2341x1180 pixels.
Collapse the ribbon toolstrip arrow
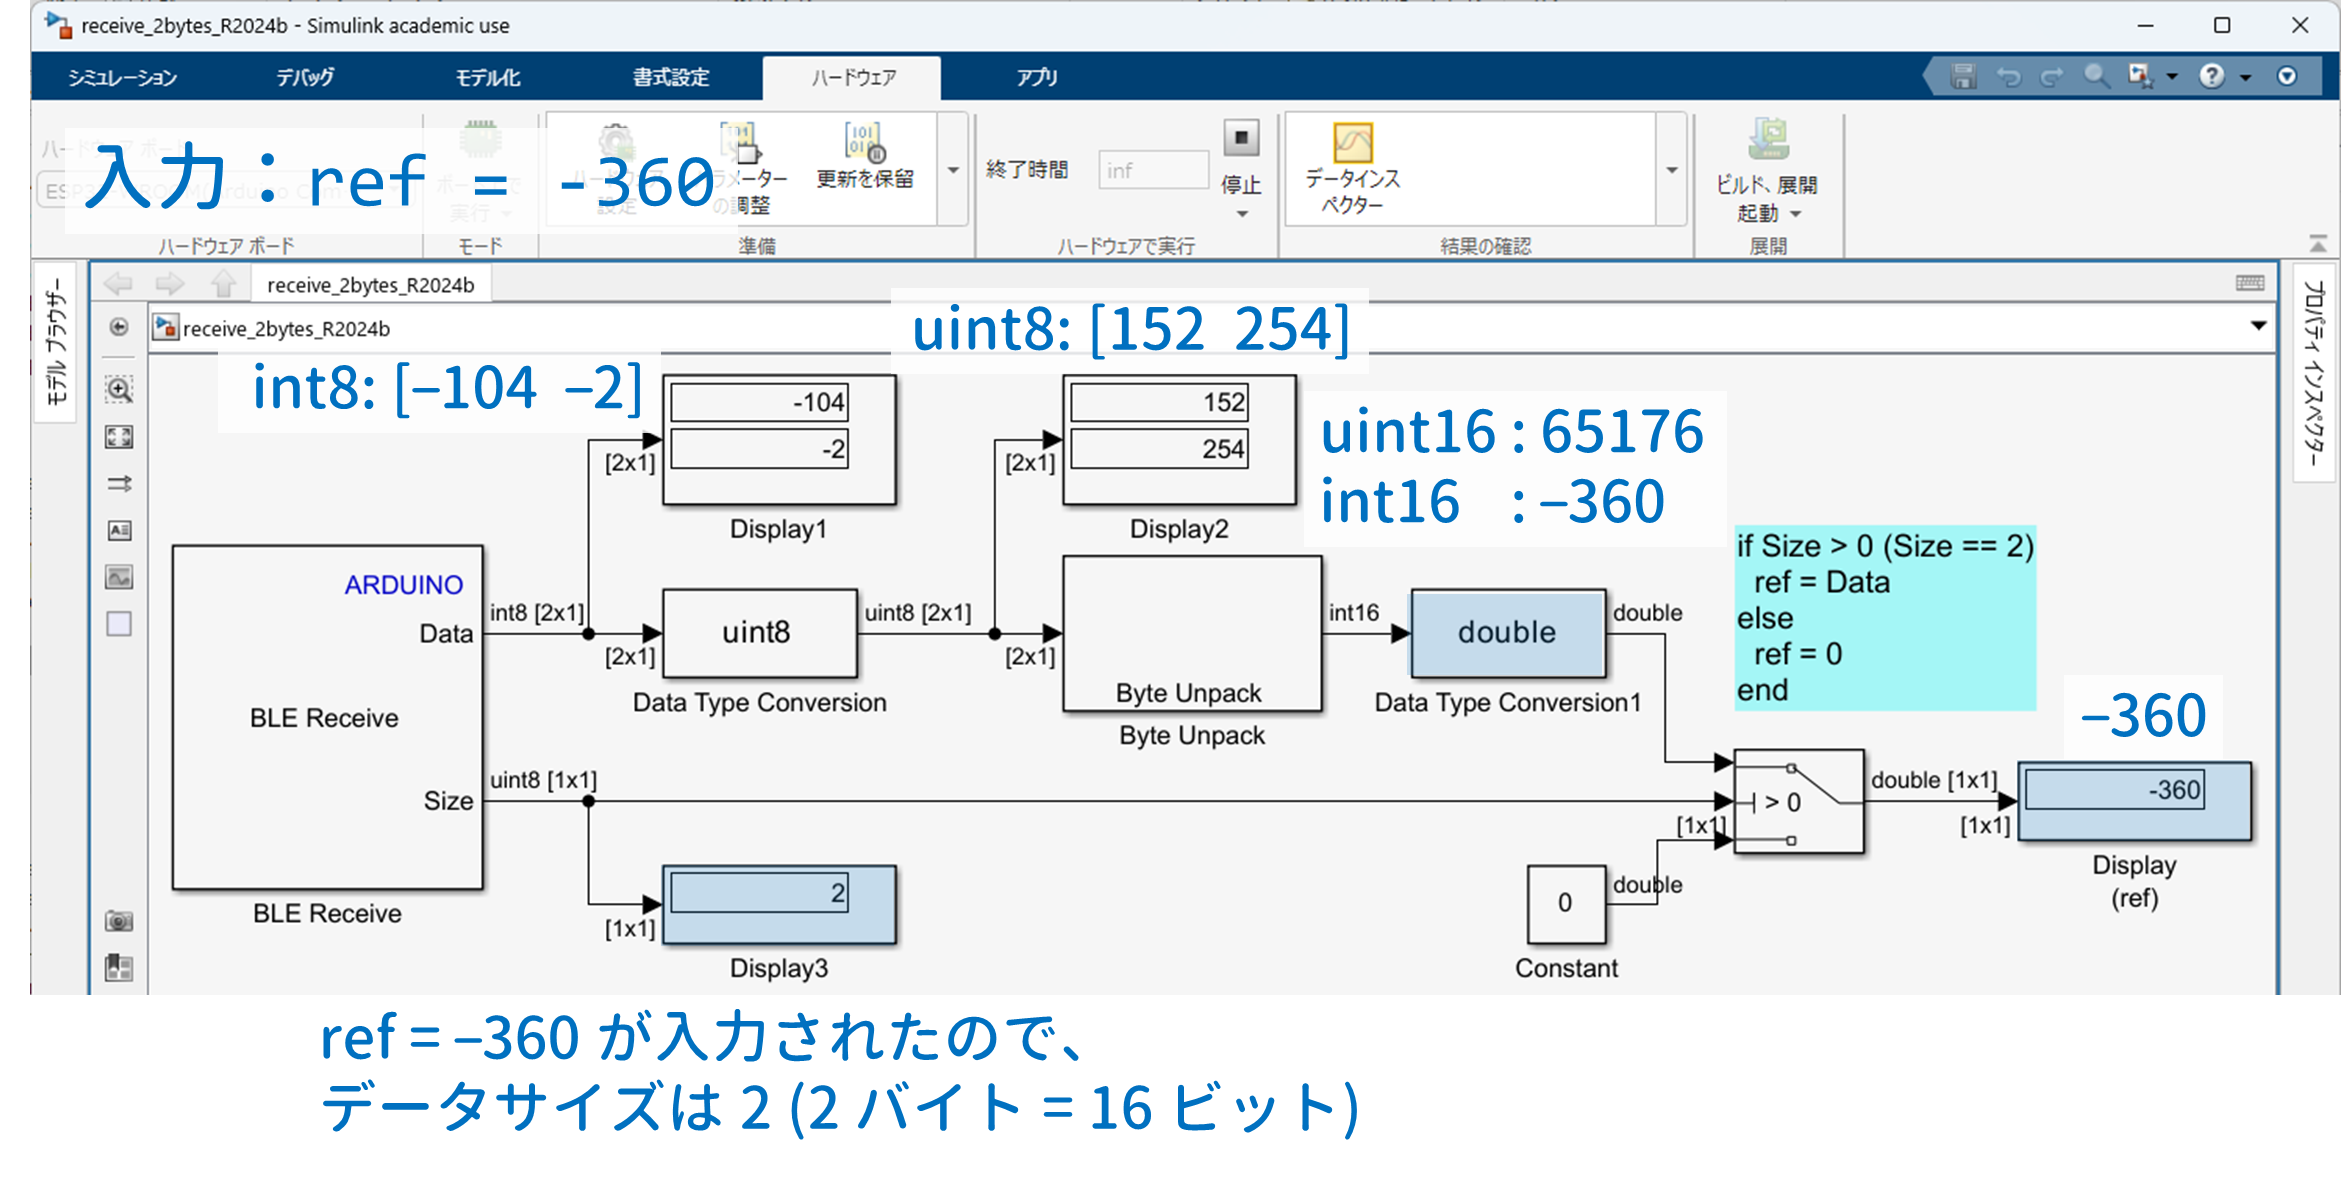click(x=2318, y=243)
